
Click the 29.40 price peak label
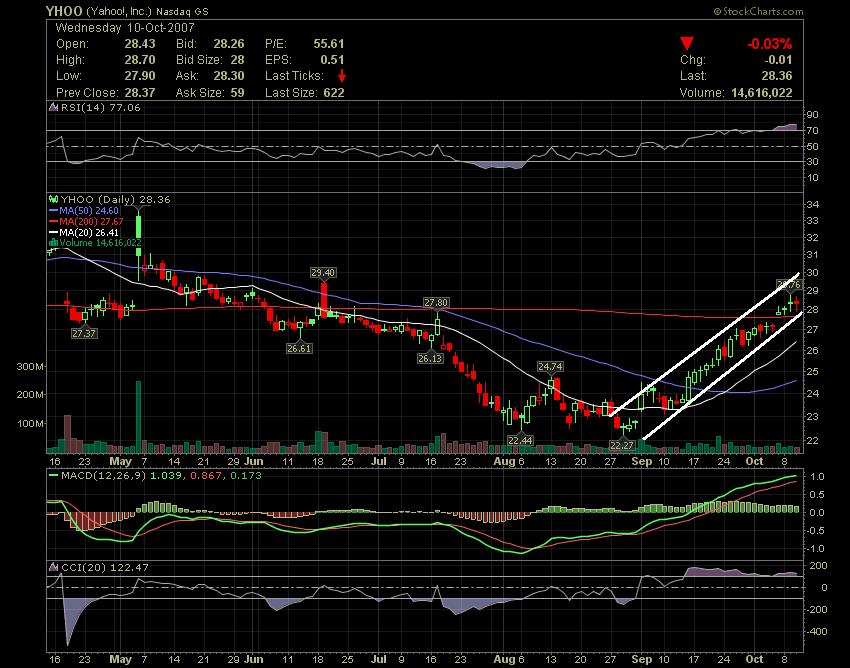pyautogui.click(x=323, y=272)
